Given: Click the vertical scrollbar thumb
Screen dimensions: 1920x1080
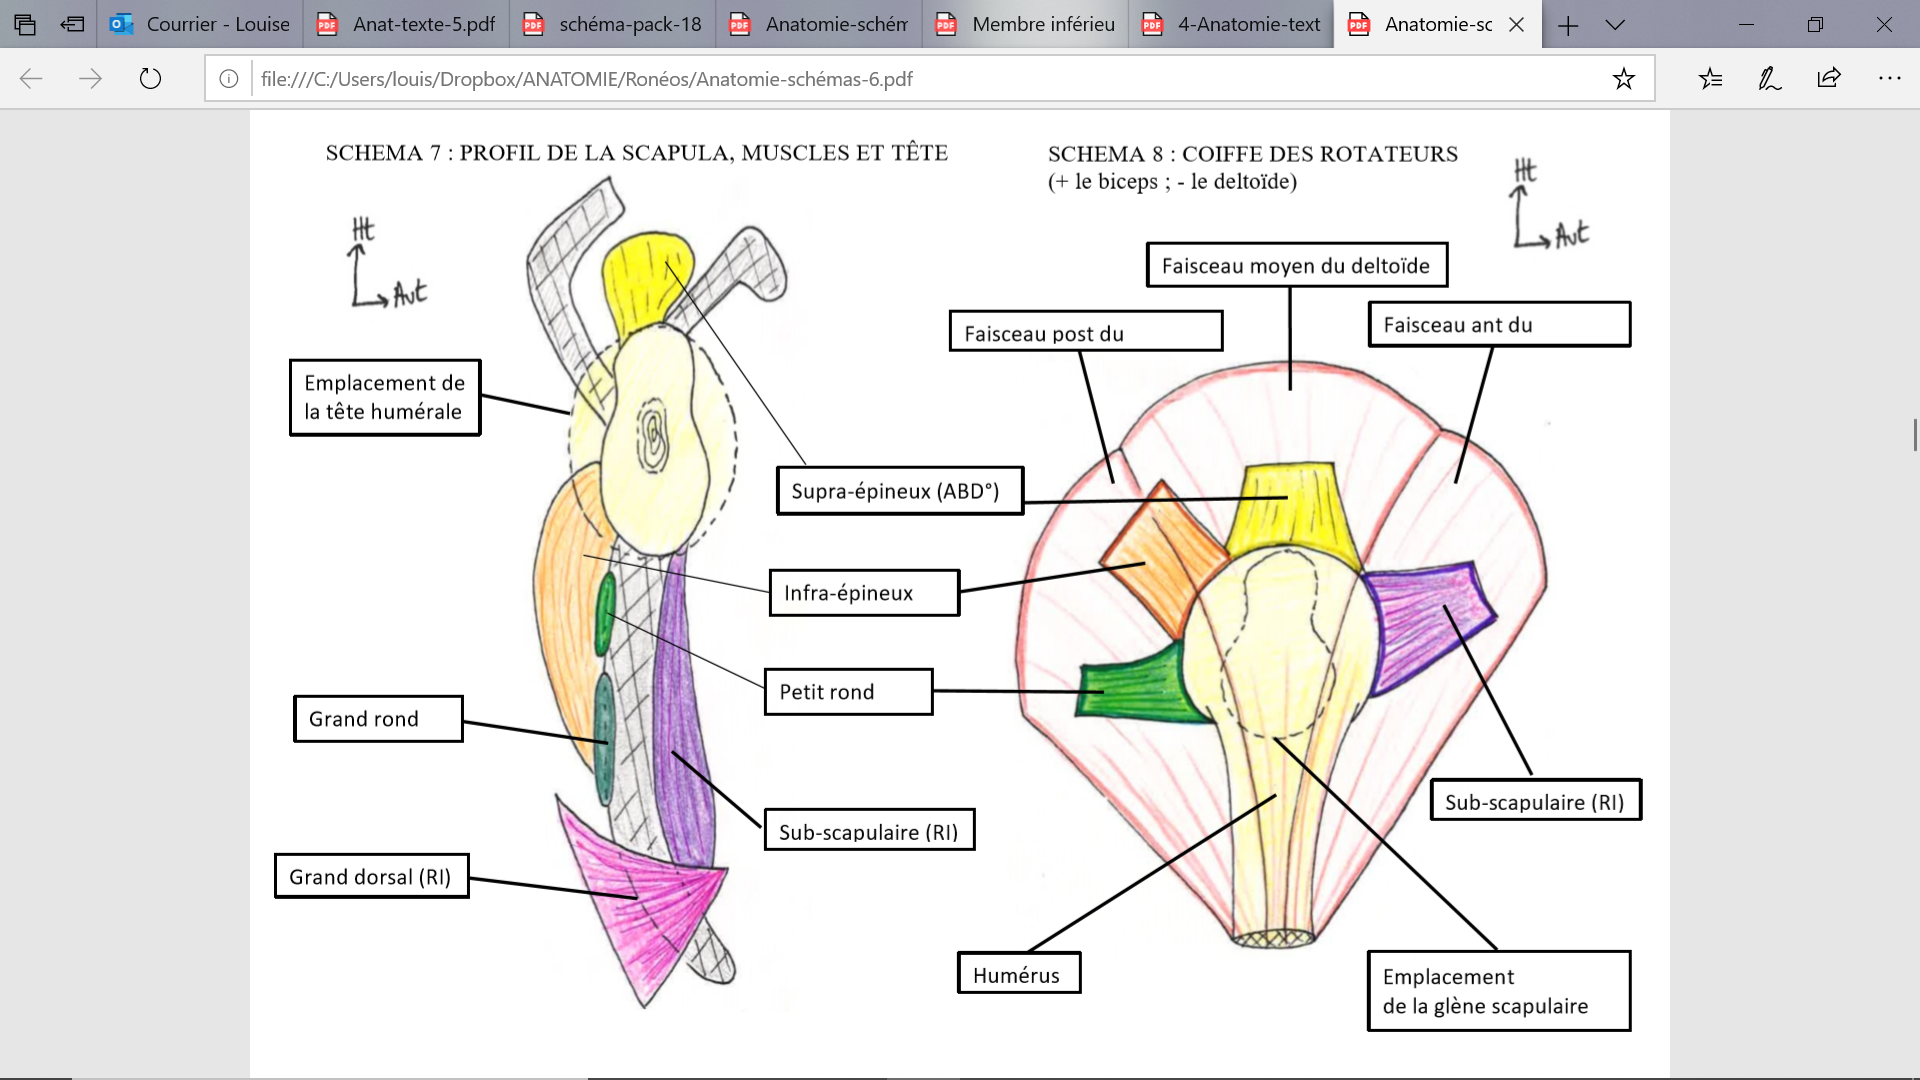Looking at the screenshot, I should click(x=1914, y=435).
